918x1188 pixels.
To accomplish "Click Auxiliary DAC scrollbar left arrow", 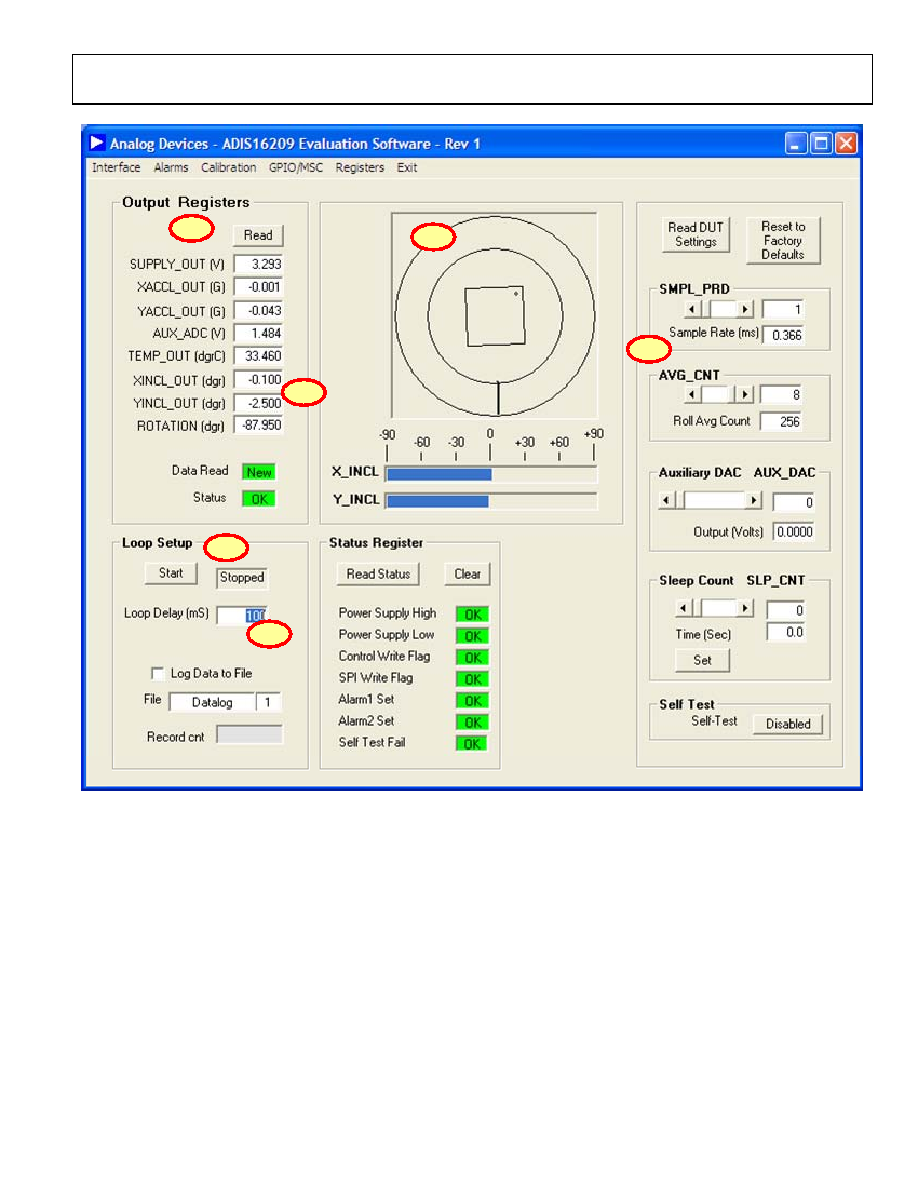I will coord(666,500).
